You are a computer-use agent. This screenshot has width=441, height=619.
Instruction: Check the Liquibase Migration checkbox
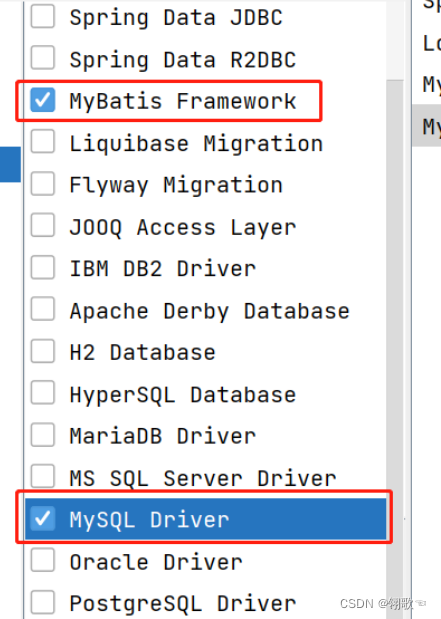pos(43,141)
